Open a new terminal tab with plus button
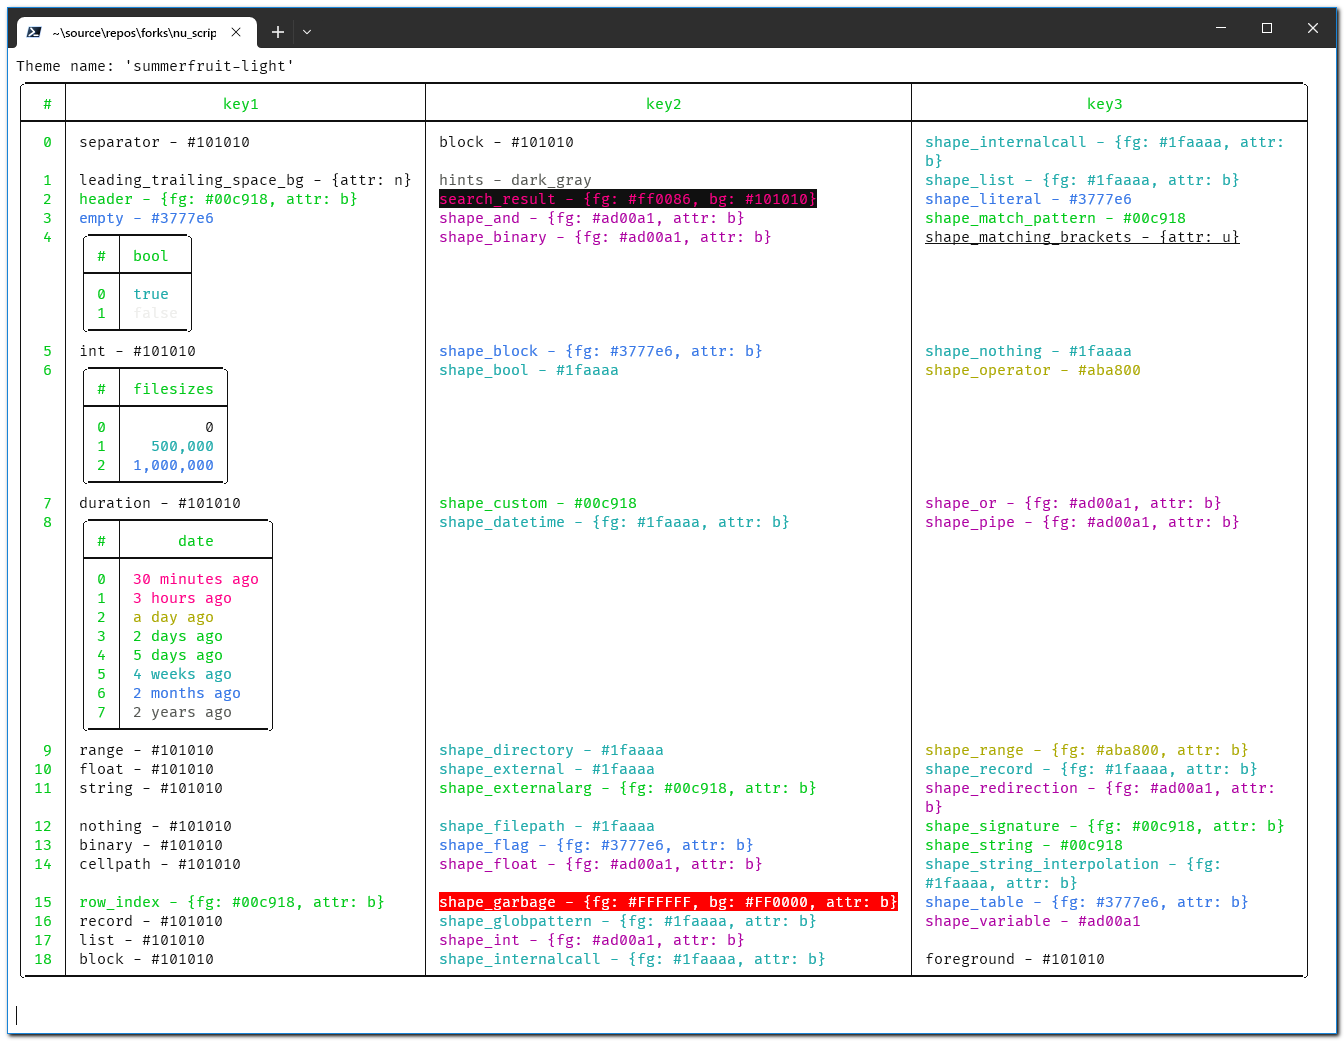Screen dimensions: 1344x1041 point(278,32)
